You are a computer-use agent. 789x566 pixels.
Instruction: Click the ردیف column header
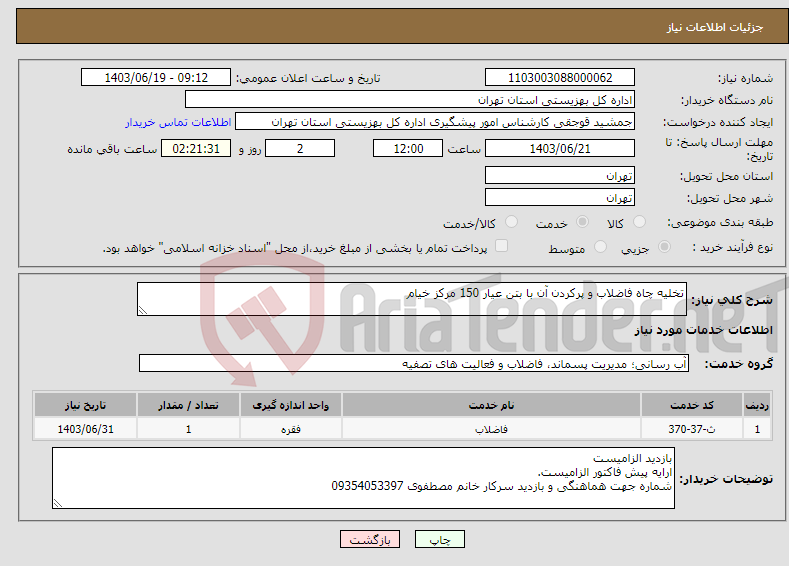(x=757, y=405)
